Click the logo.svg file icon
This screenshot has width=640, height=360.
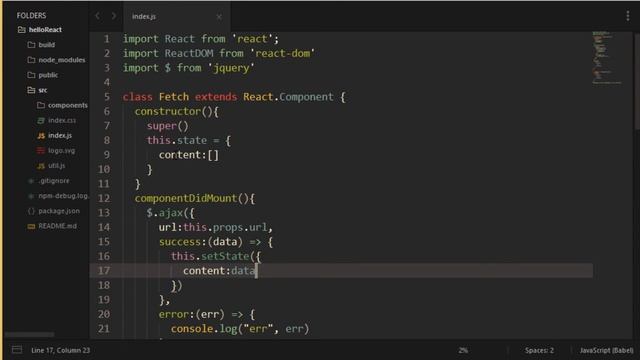coord(41,151)
